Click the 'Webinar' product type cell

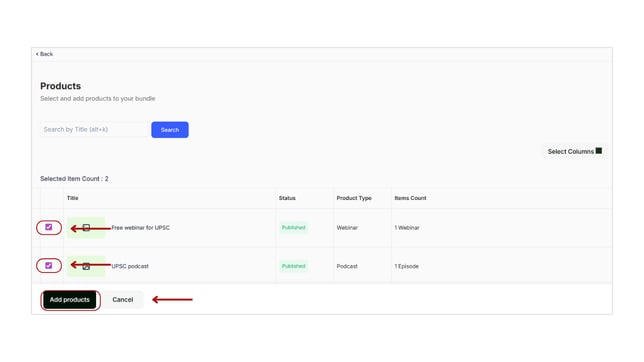pyautogui.click(x=347, y=228)
